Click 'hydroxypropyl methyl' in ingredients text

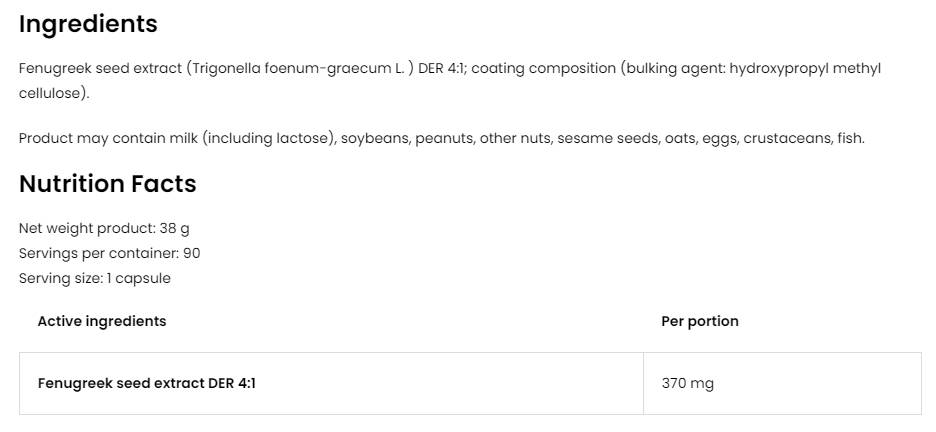point(804,69)
